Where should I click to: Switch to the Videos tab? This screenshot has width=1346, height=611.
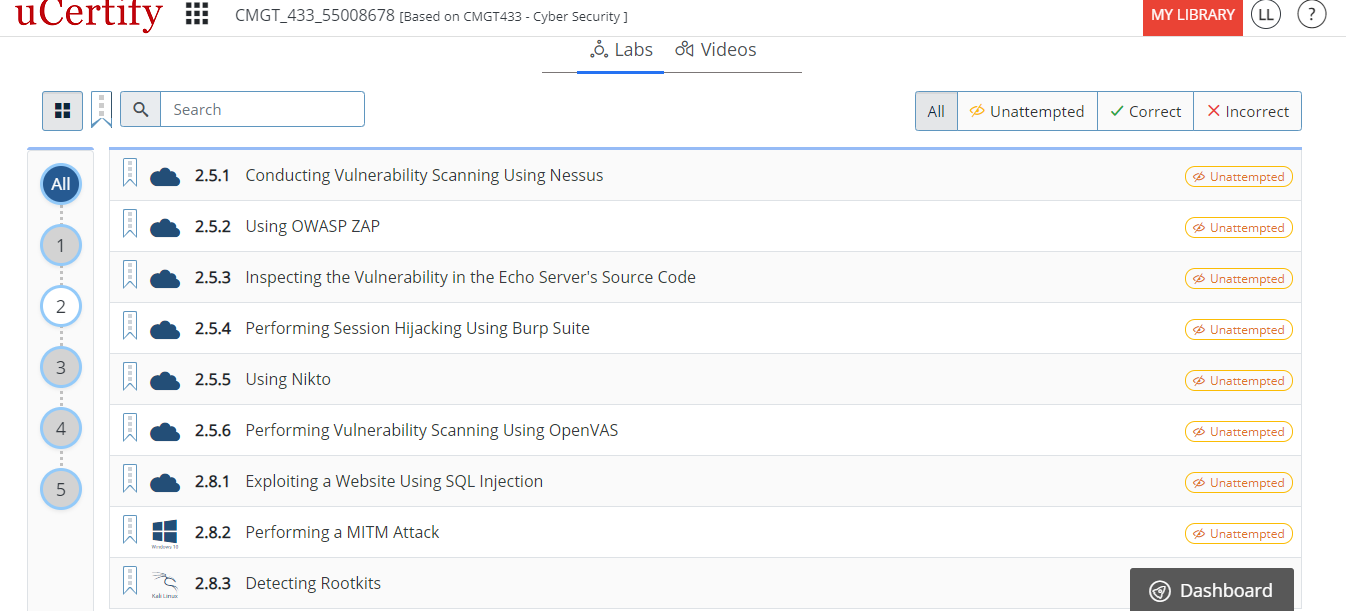tap(716, 50)
